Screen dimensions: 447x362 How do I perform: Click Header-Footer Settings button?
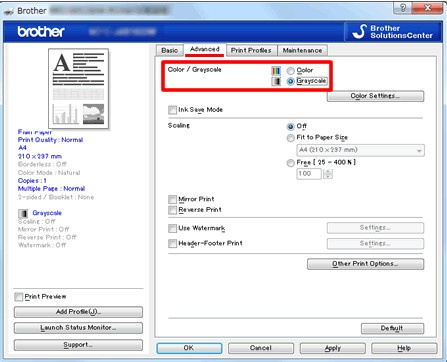375,244
